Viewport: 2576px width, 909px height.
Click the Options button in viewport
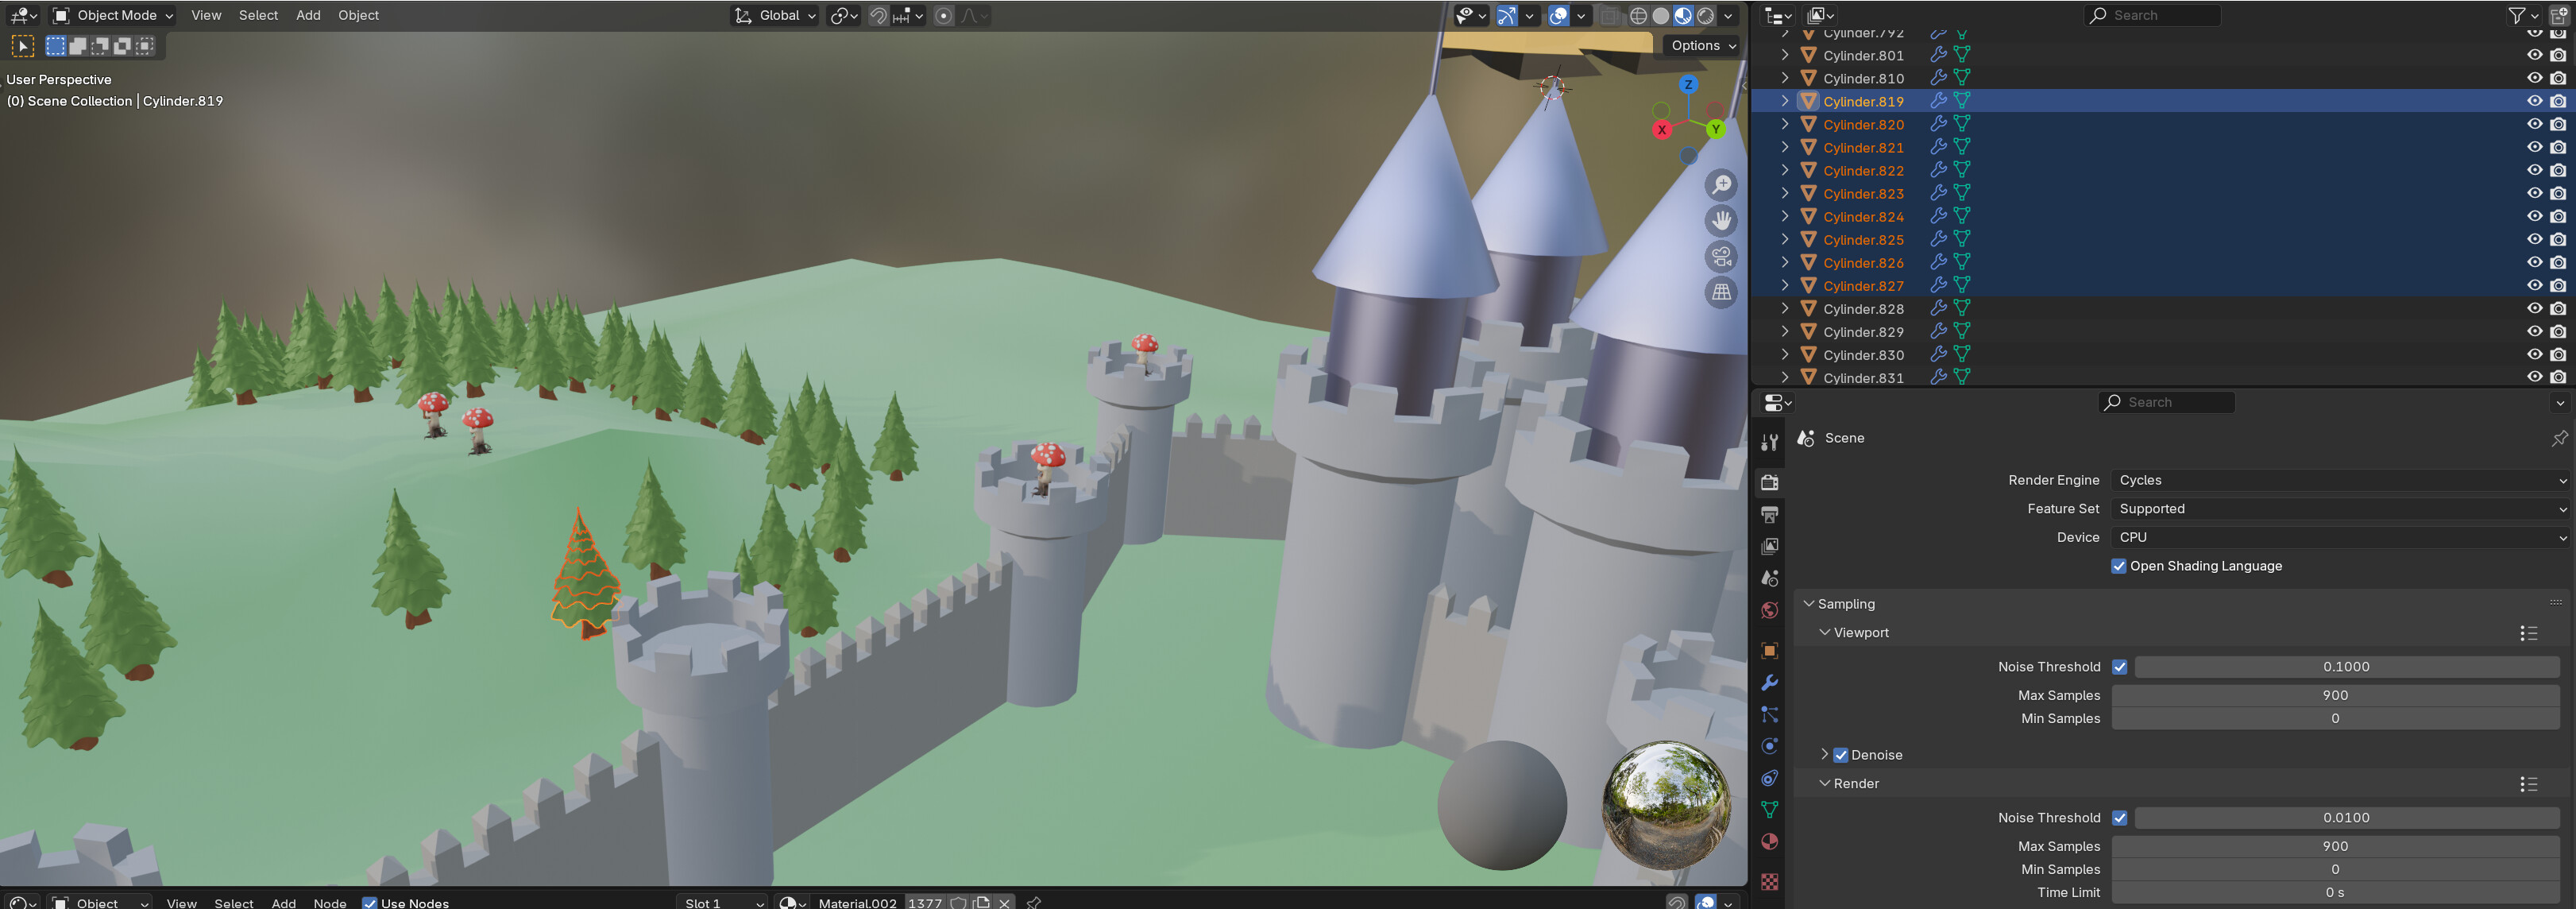[x=1702, y=45]
